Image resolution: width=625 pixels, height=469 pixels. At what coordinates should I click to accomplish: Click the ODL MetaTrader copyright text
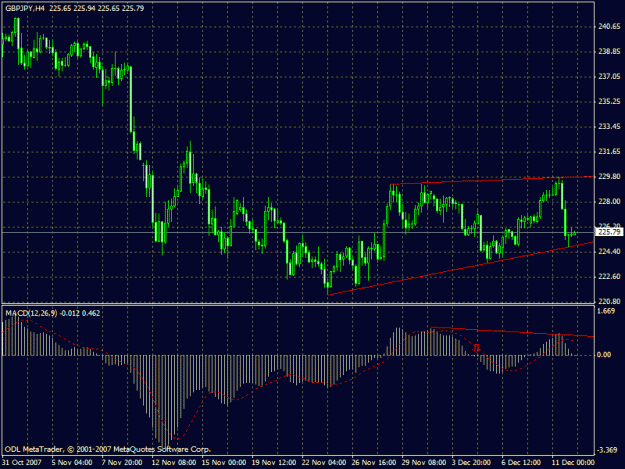point(108,449)
